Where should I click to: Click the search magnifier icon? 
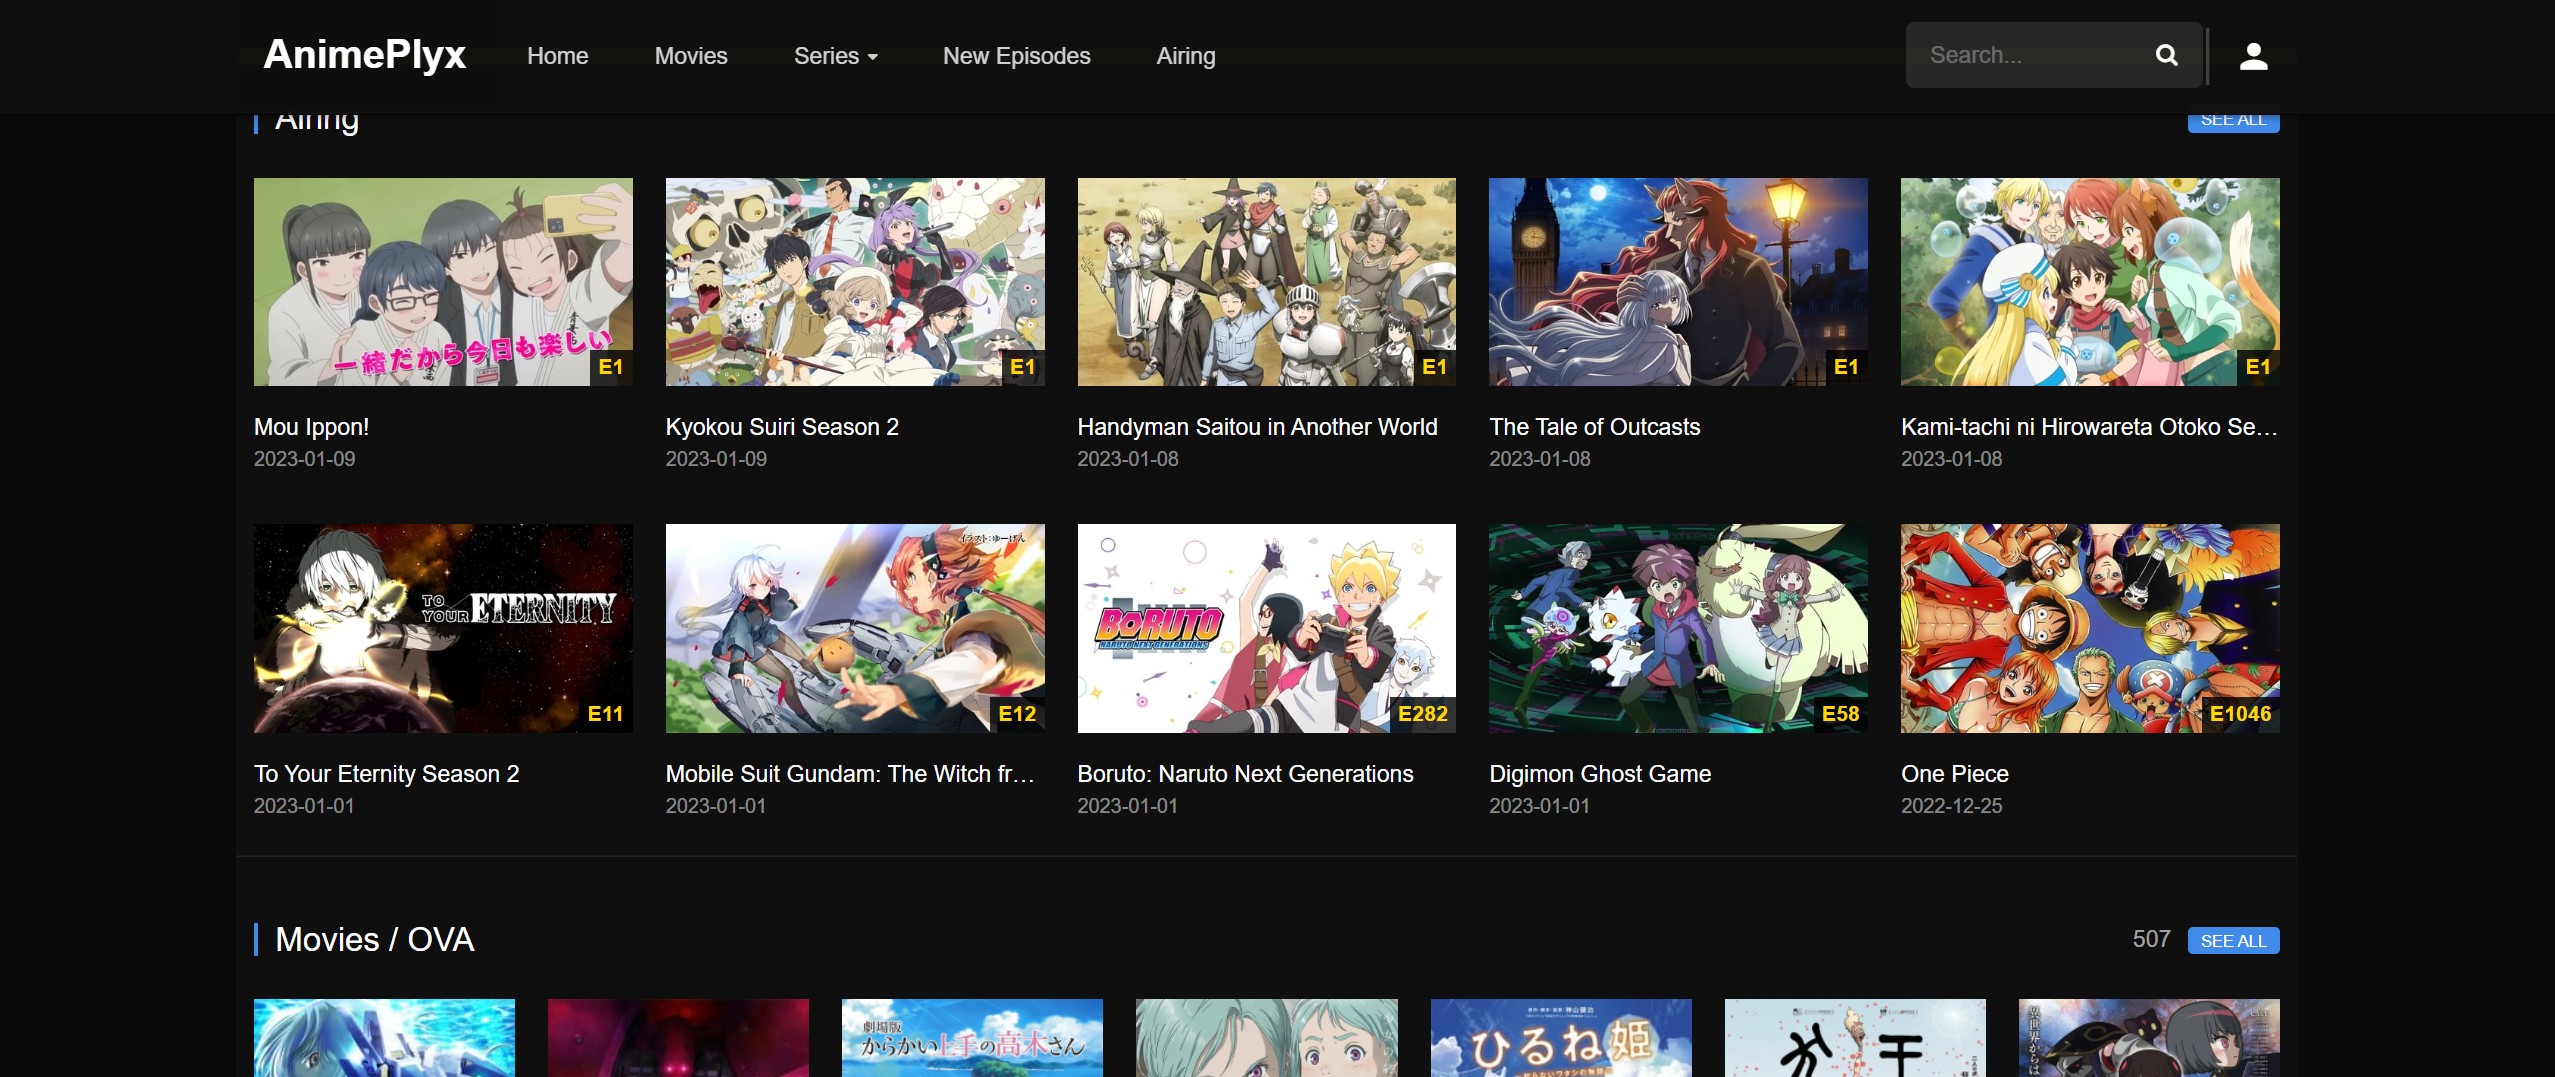[x=2166, y=55]
